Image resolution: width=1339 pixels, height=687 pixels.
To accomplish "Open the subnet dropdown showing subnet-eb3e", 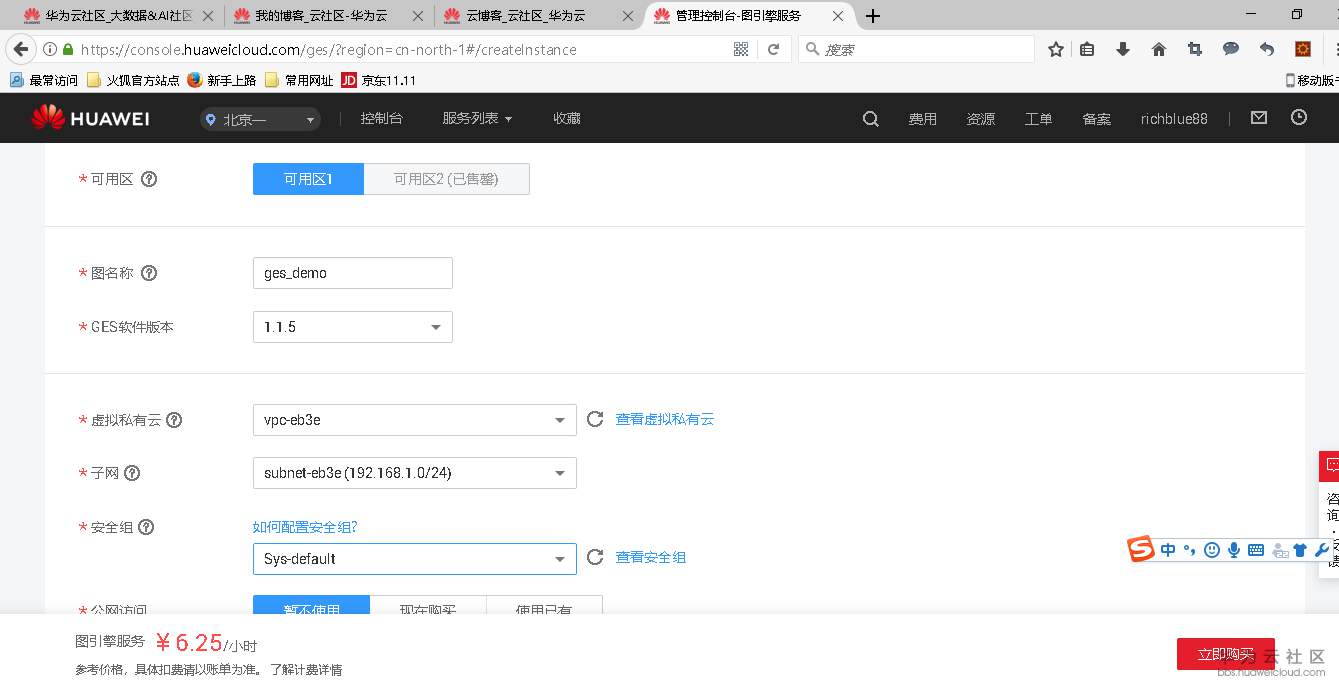I will [x=414, y=472].
